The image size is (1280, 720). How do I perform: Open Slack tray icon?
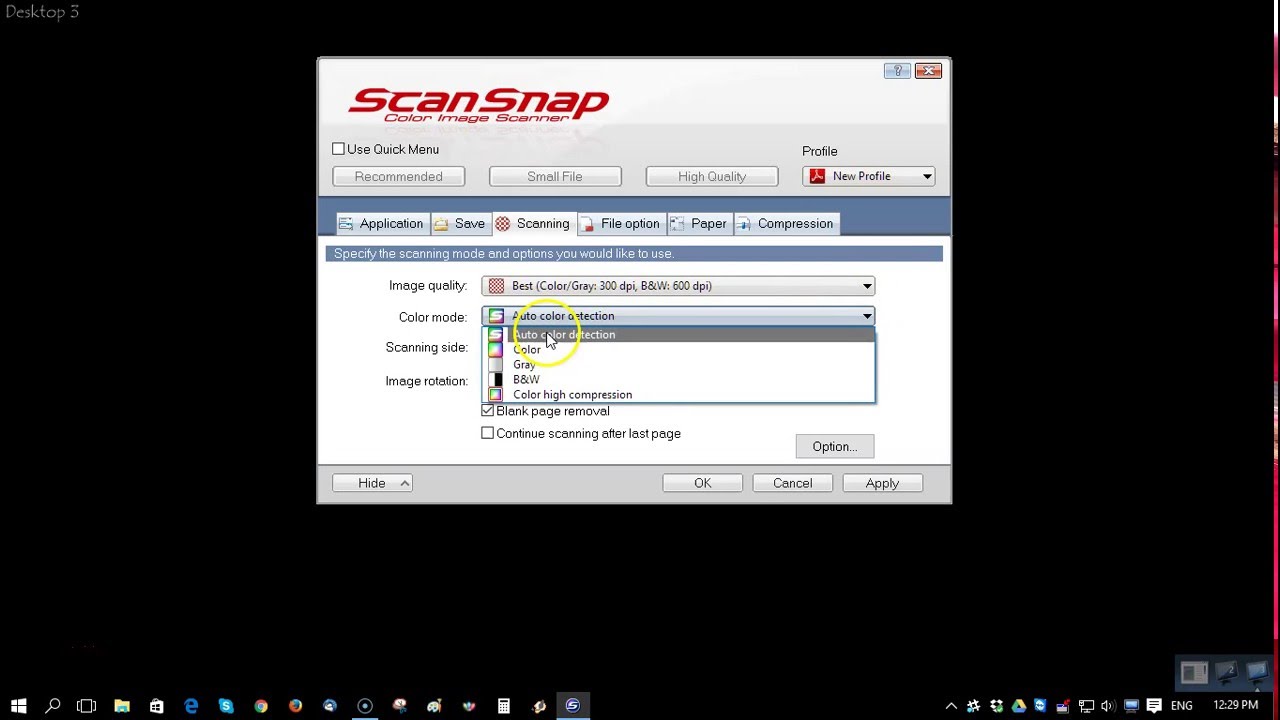pos(973,706)
